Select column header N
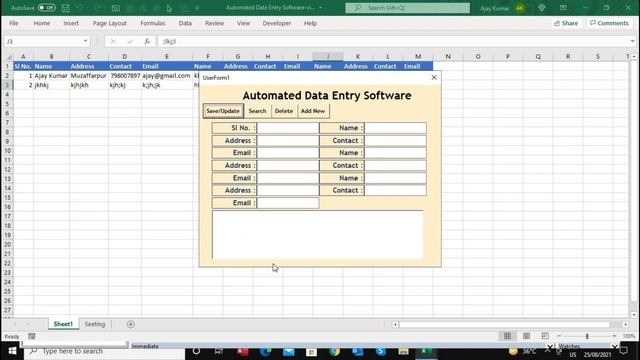 point(448,56)
